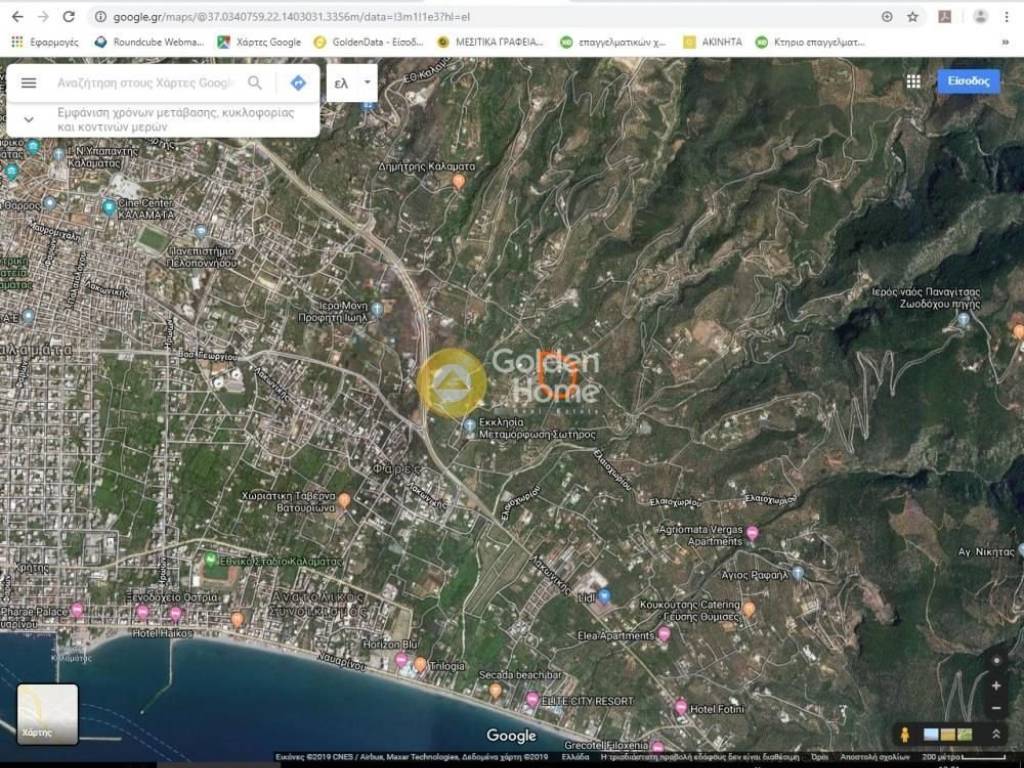The width and height of the screenshot is (1024, 768).
Task: Zoom out using the minus control
Action: 996,710
